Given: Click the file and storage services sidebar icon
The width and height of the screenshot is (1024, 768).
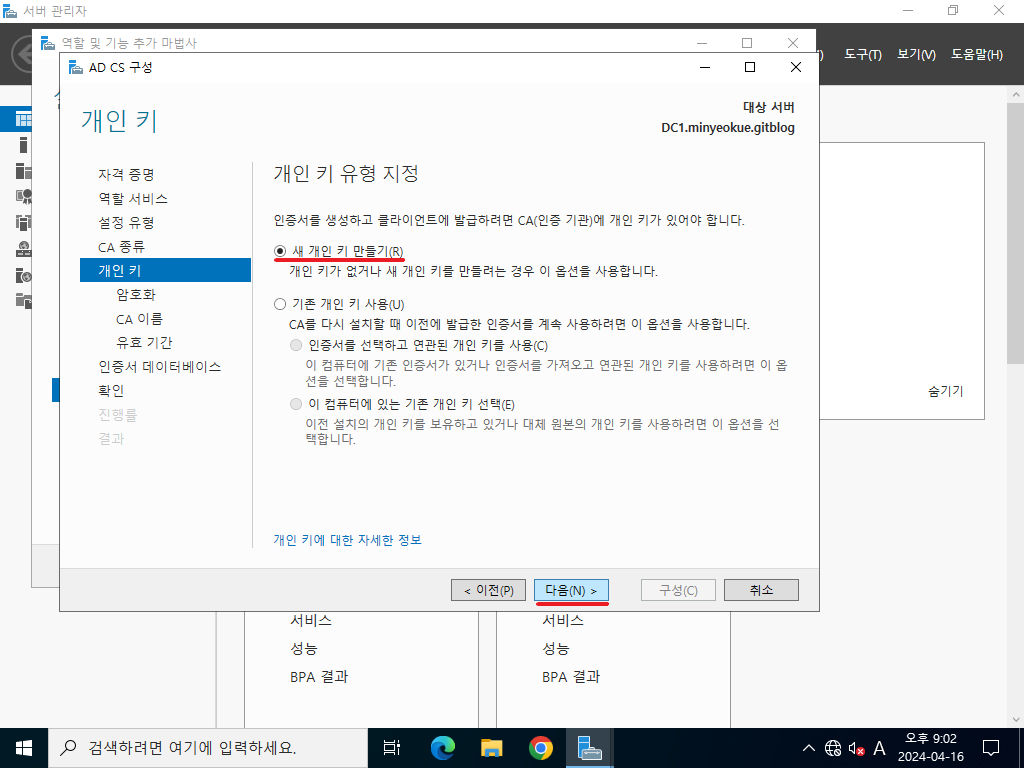Looking at the screenshot, I should pyautogui.click(x=24, y=300).
